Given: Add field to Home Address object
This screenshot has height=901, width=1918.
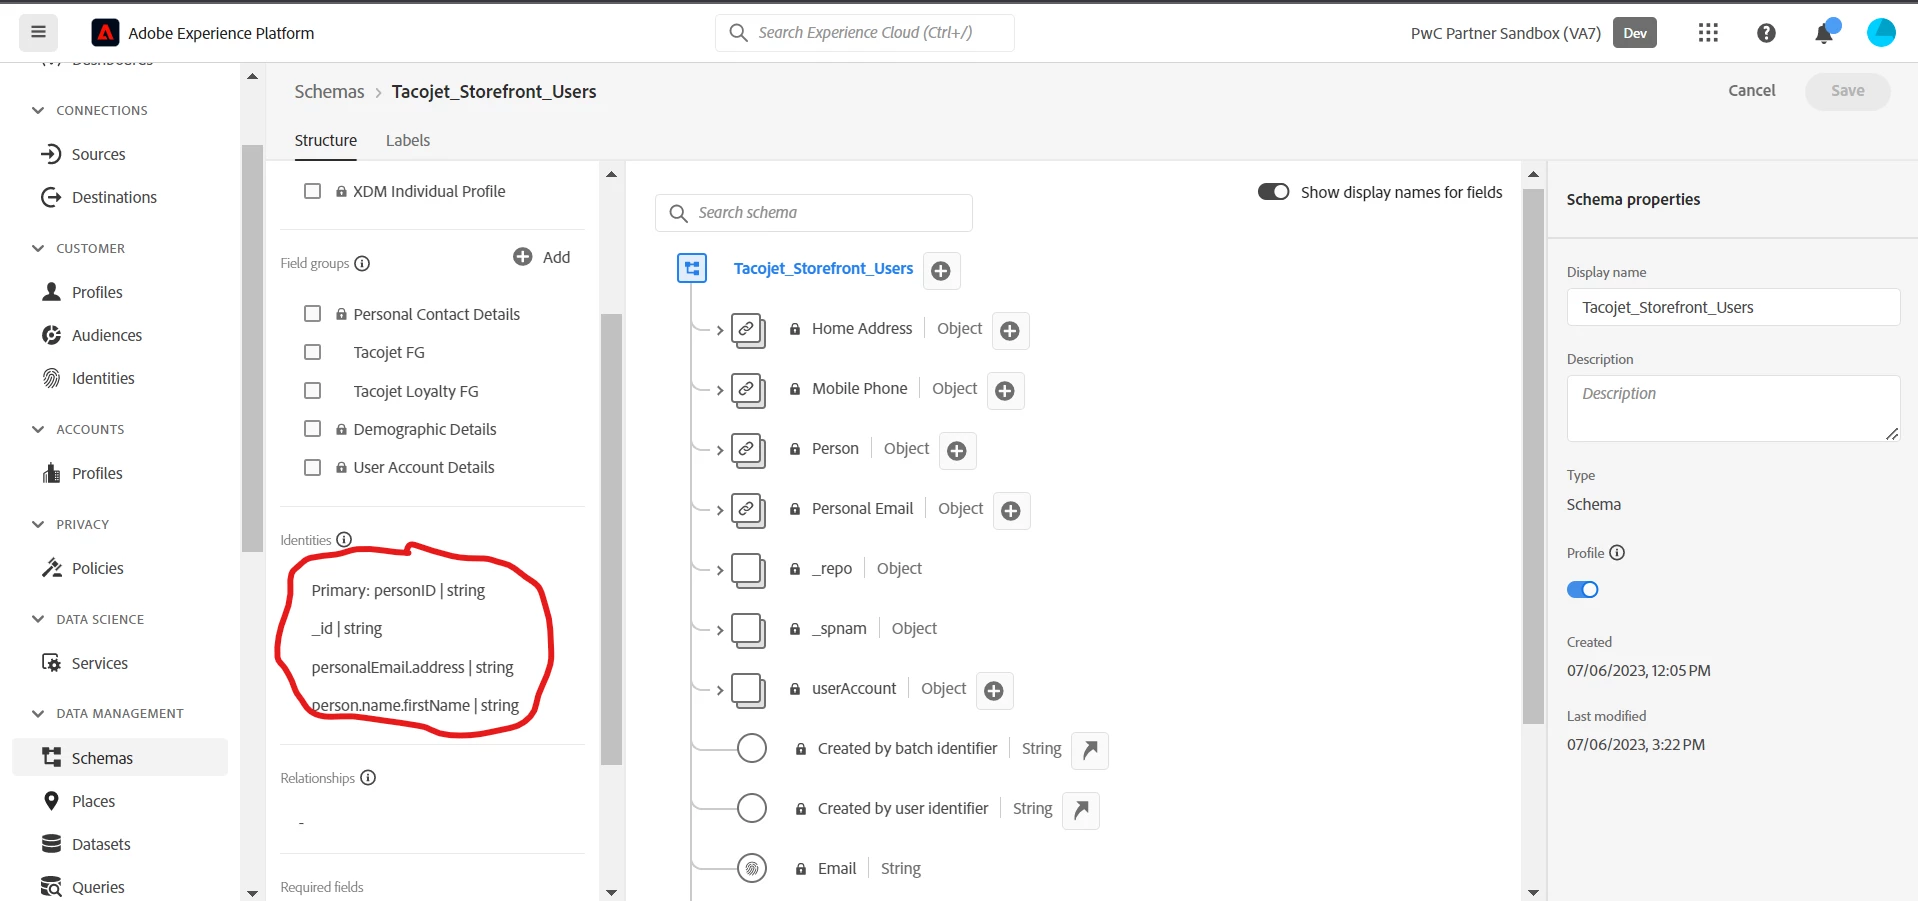Looking at the screenshot, I should coord(1010,331).
